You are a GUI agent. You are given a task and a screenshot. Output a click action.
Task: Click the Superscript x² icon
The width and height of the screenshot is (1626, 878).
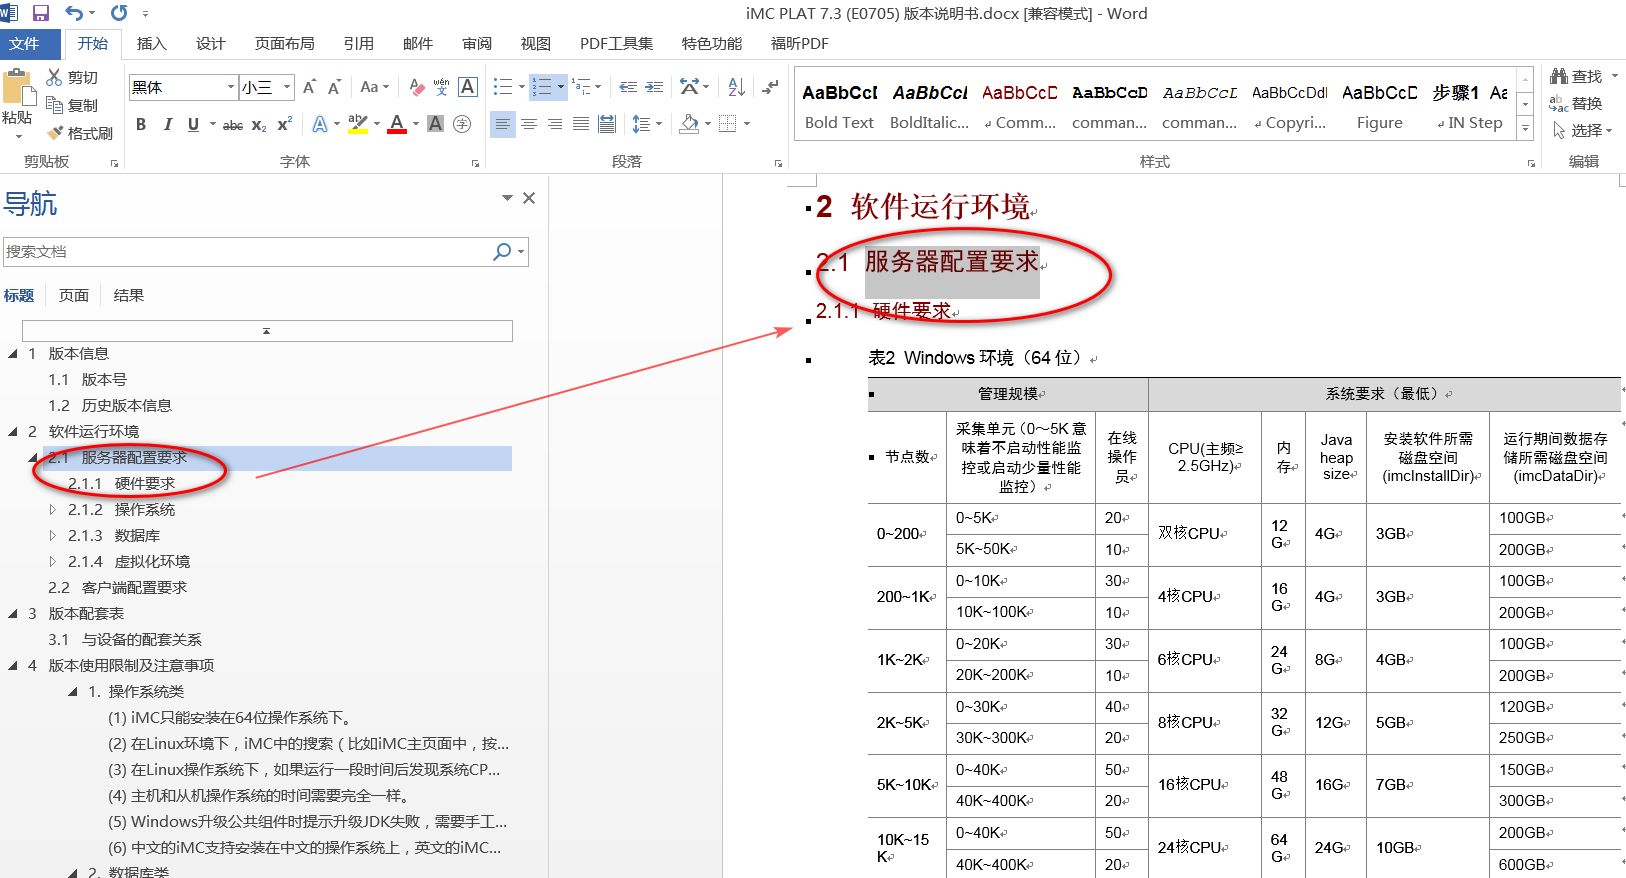285,125
